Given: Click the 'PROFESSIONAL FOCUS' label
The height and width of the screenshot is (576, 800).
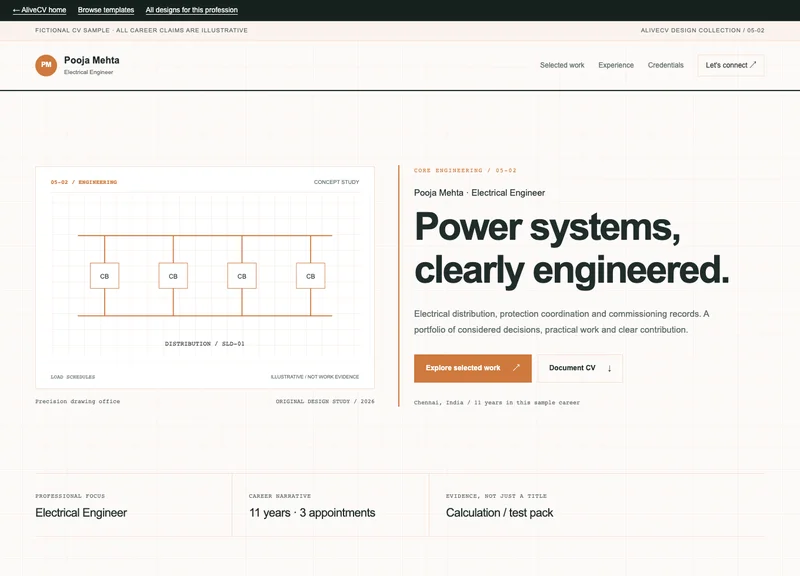Looking at the screenshot, I should coord(70,496).
